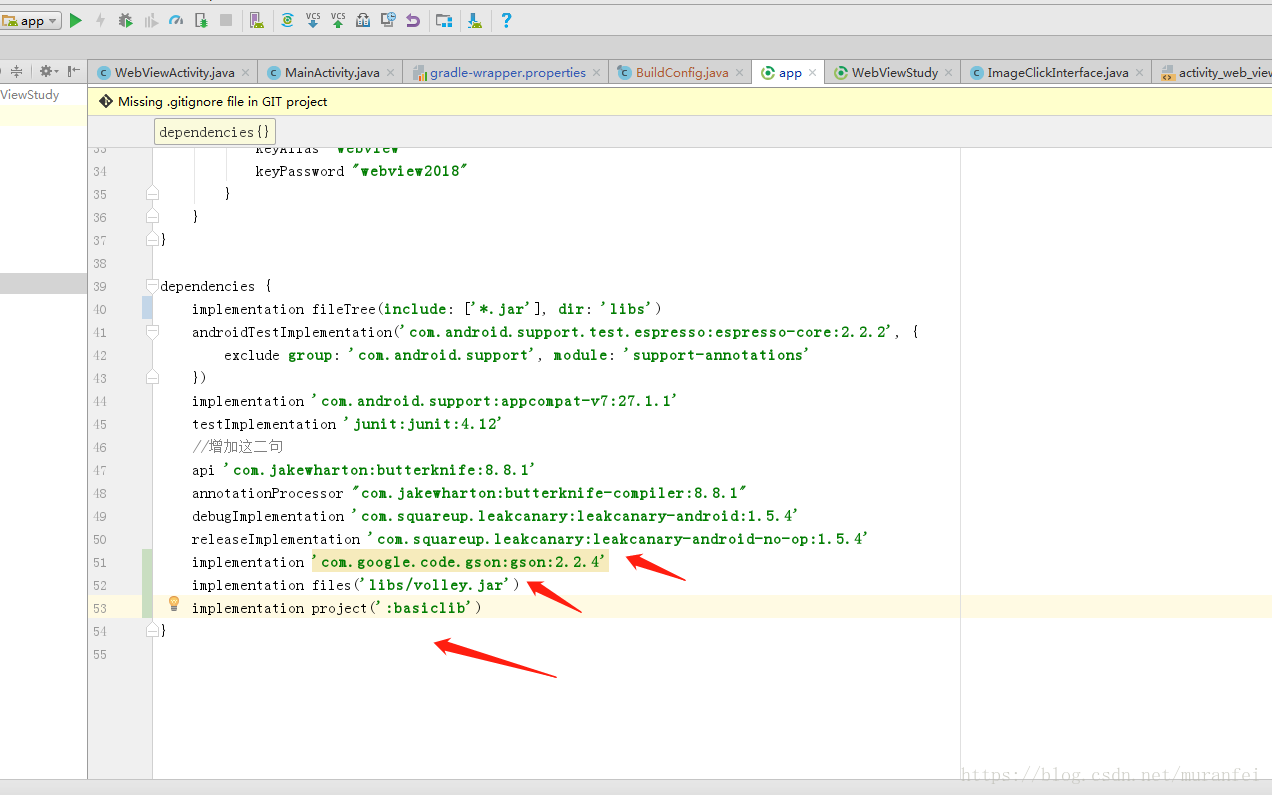Click the exclude group support-annotations line

[516, 355]
